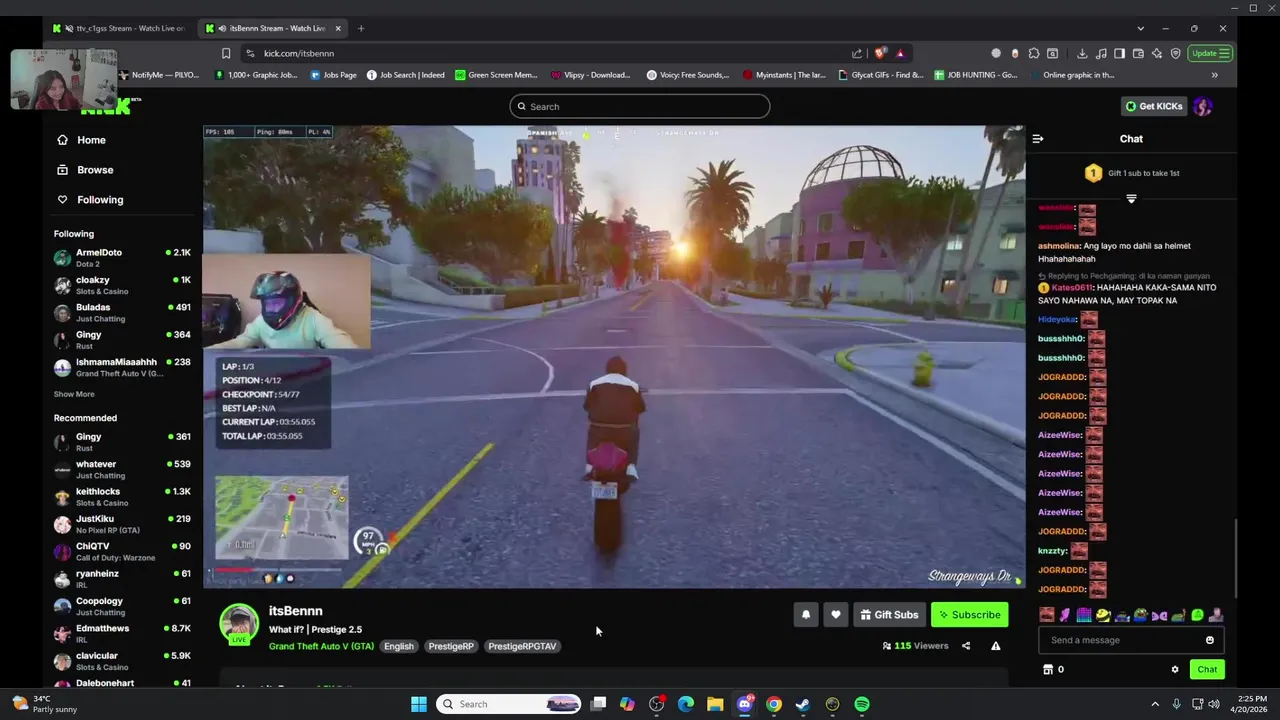Open Grand Theft Auto V (GTA) category link
This screenshot has width=1280, height=720.
point(321,646)
